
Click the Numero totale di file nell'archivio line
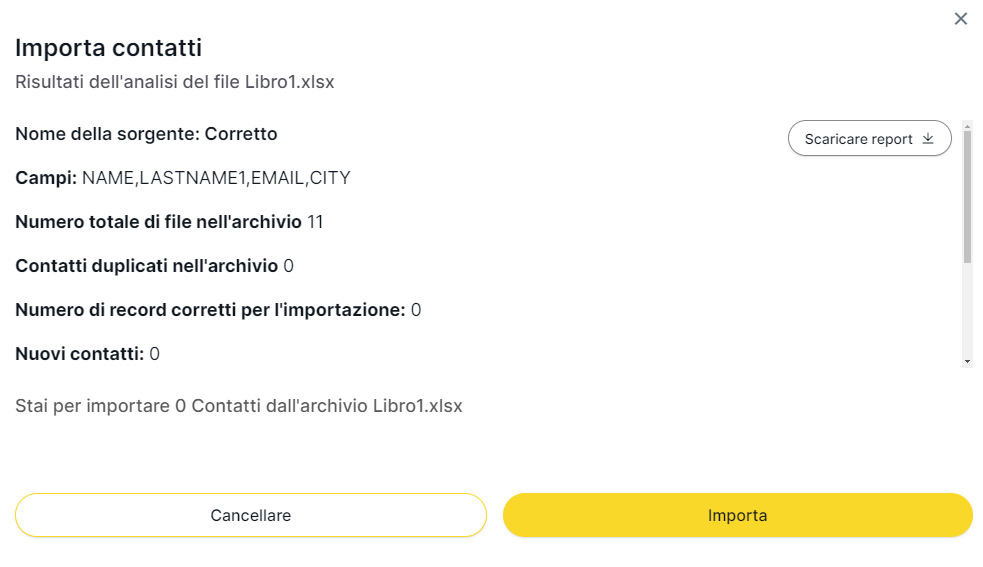[169, 222]
